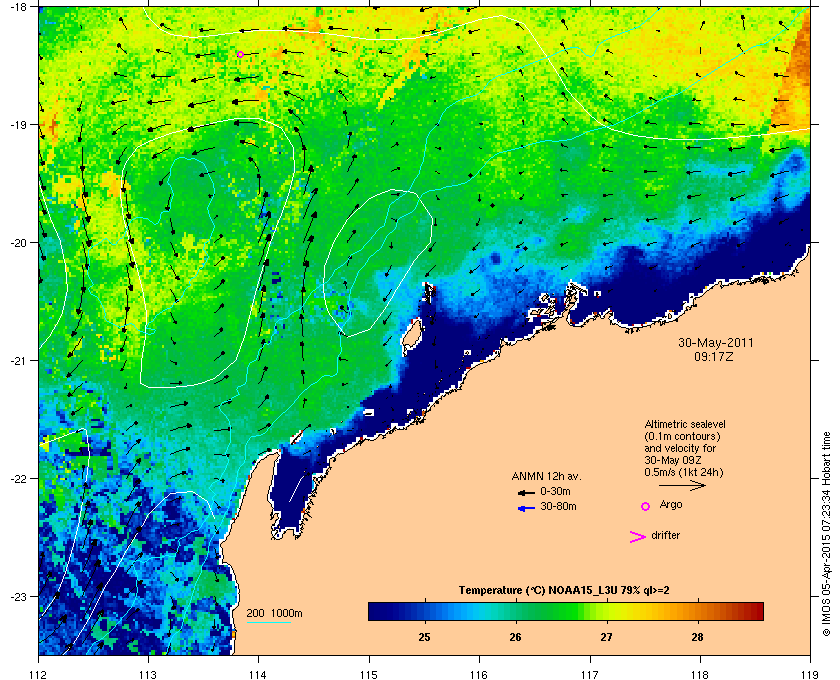Click the time label 09:17Z
Image resolution: width=840 pixels, height=680 pixels.
click(x=714, y=356)
